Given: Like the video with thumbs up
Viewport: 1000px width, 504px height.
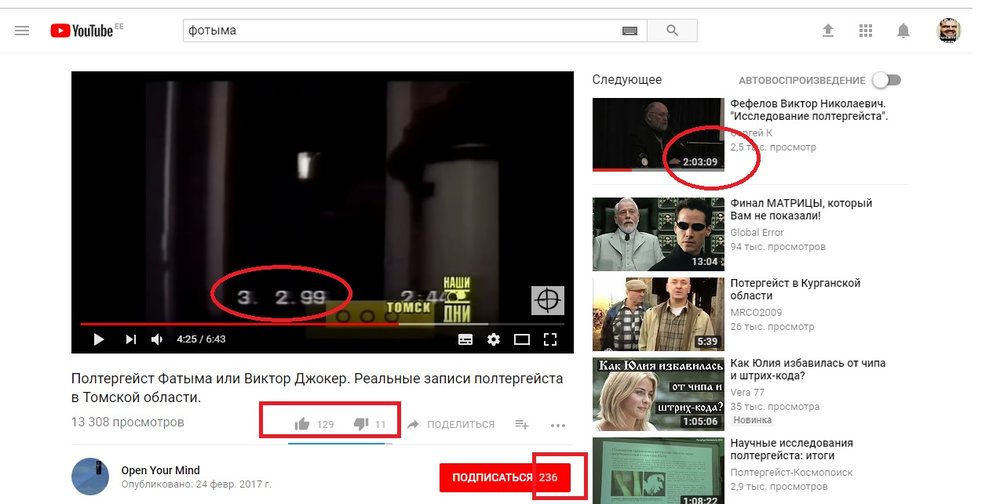Looking at the screenshot, I should [302, 424].
